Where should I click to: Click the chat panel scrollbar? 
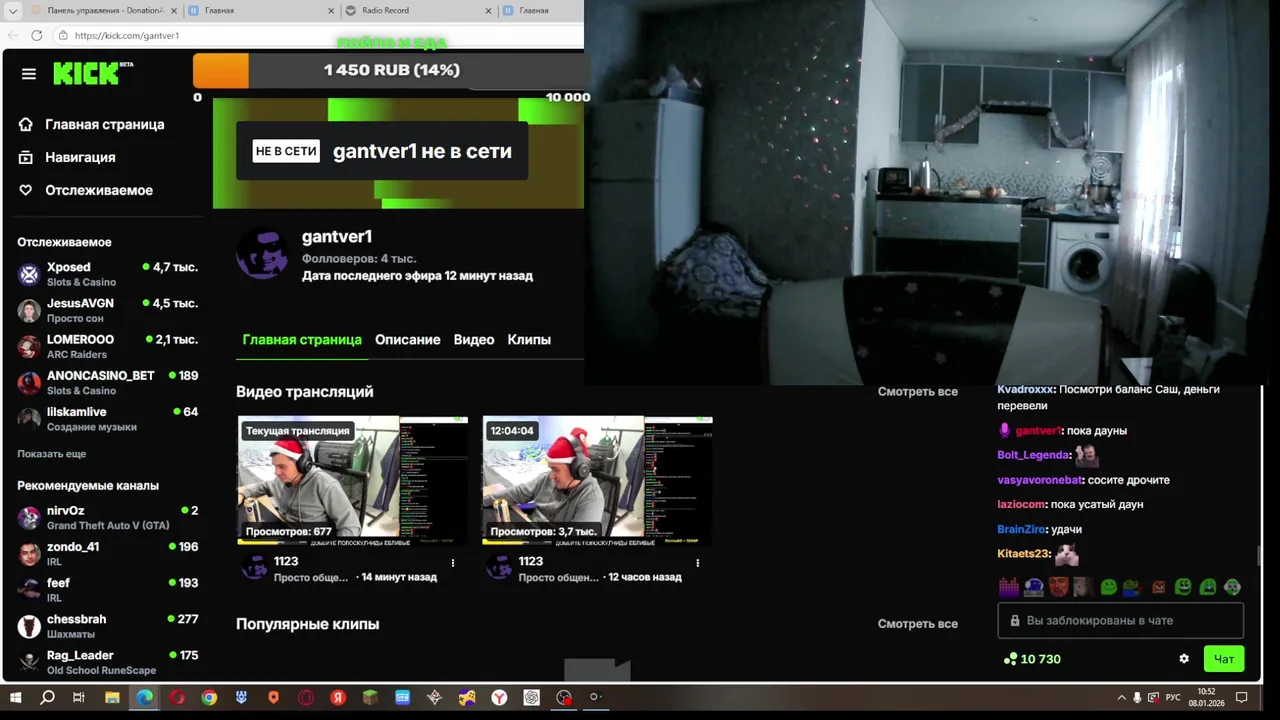1259,556
